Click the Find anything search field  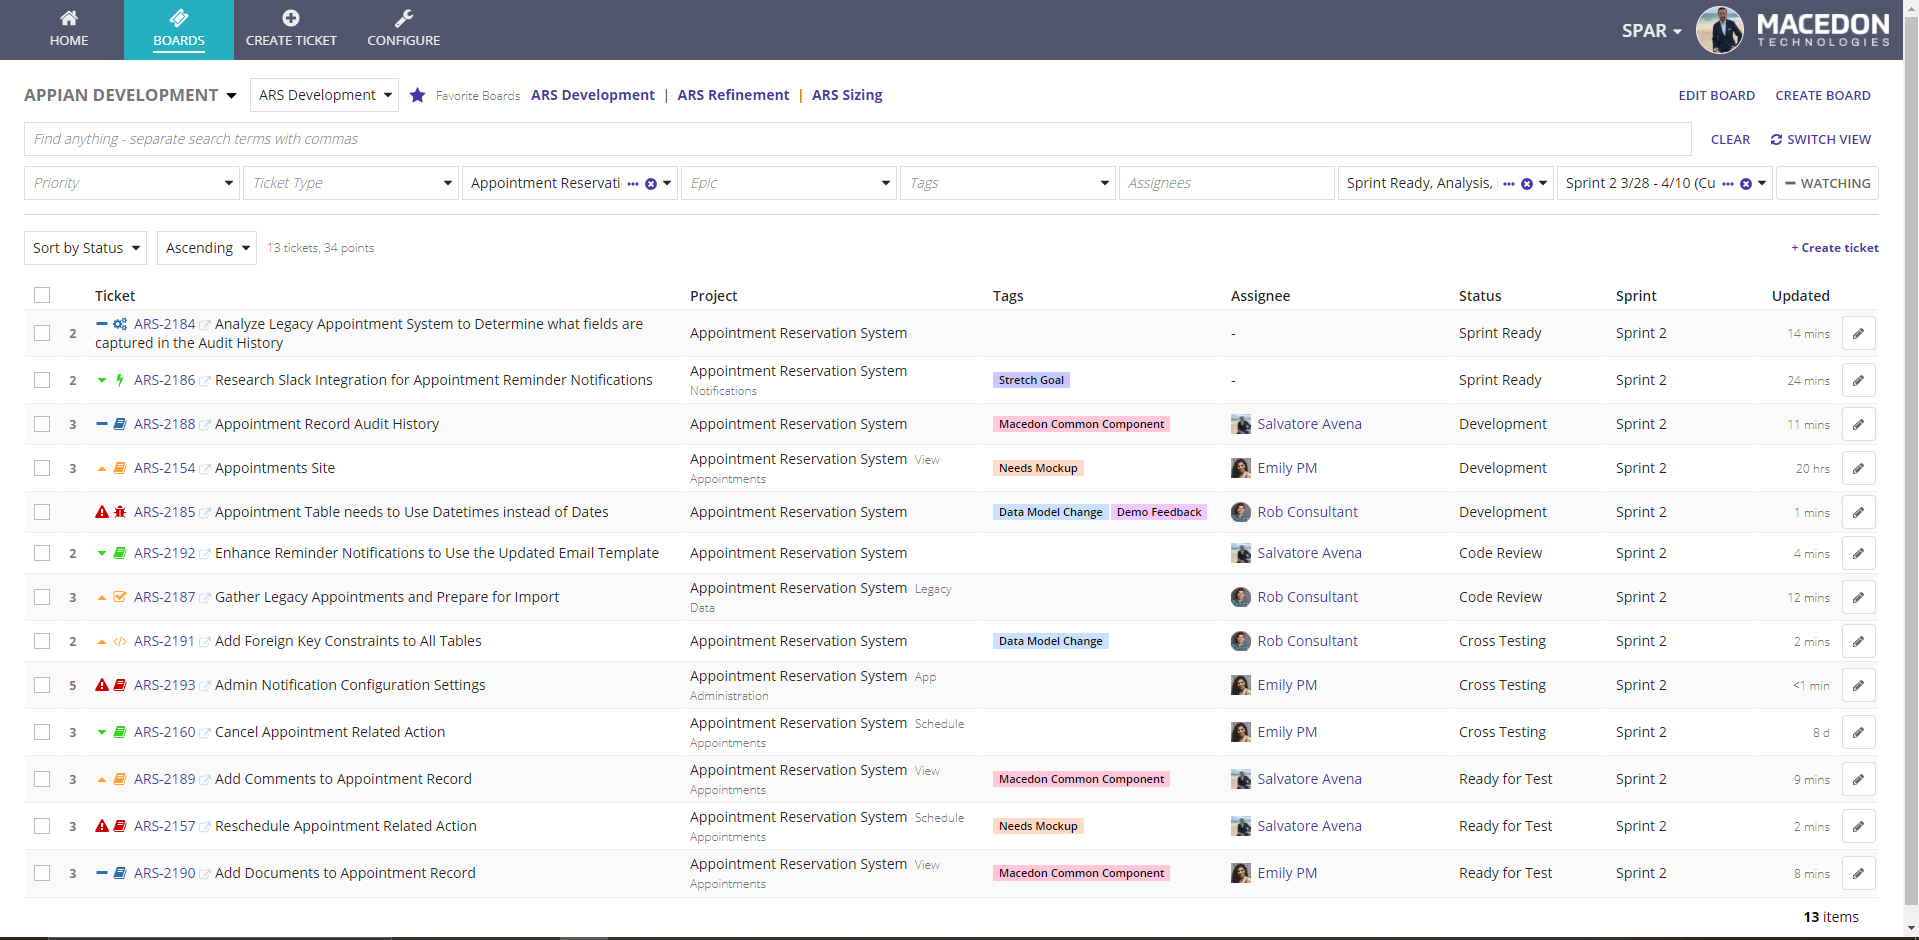pos(857,139)
